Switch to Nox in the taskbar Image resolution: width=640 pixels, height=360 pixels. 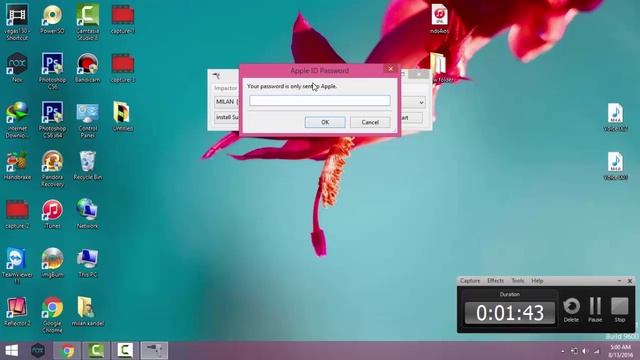38,351
